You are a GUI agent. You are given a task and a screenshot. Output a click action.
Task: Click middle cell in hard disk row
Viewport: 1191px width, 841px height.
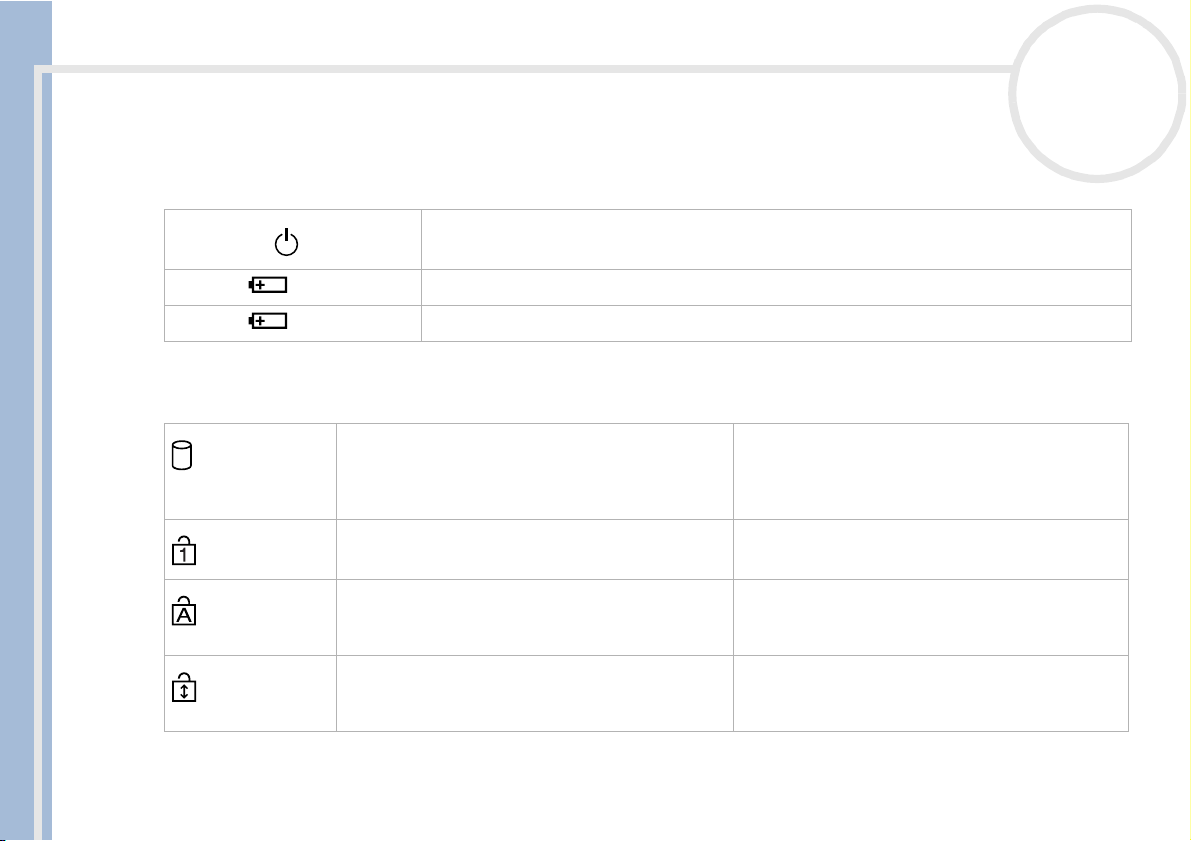click(x=535, y=472)
